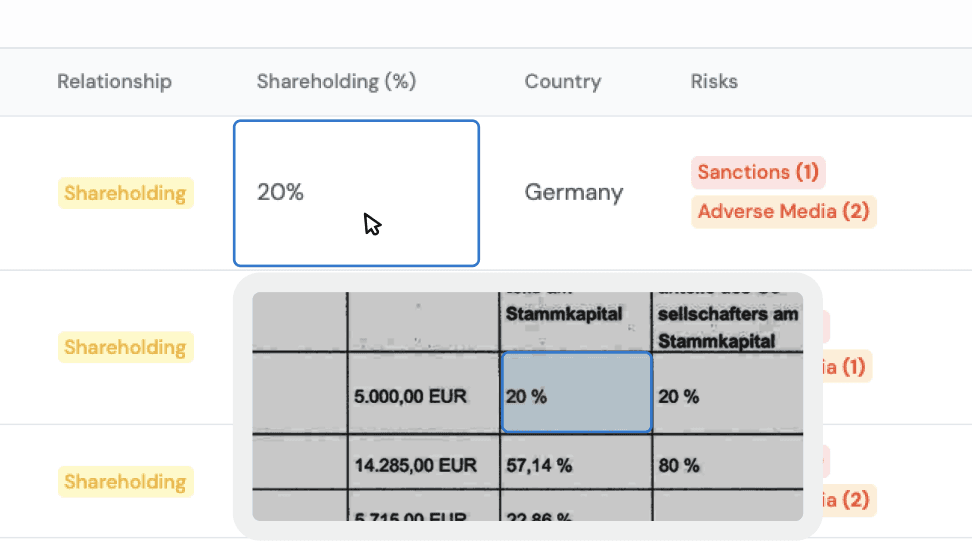Open the Sanctions (1) risk tag

pos(758,172)
